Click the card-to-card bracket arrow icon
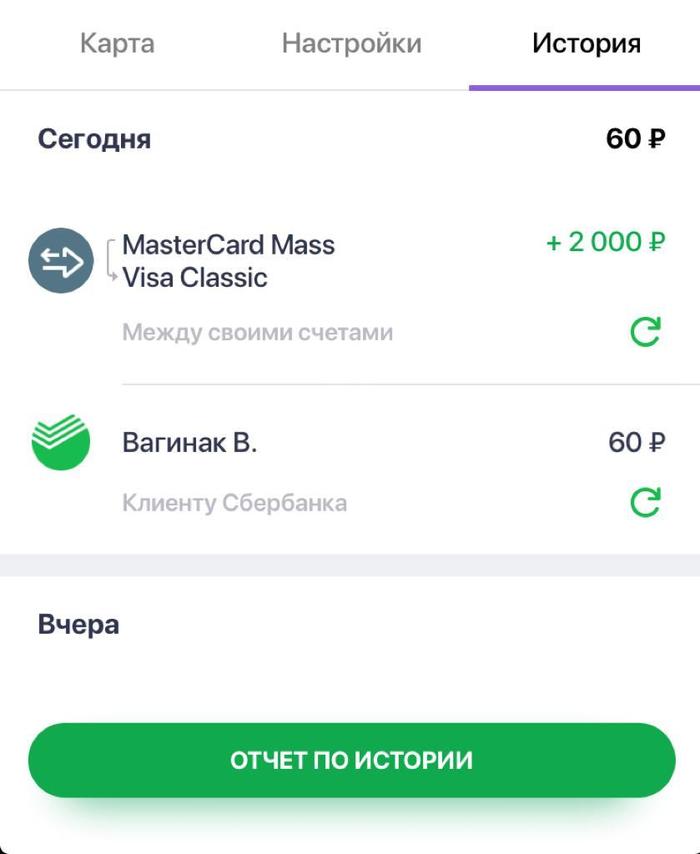Screen dimensions: 700x854 [111, 260]
